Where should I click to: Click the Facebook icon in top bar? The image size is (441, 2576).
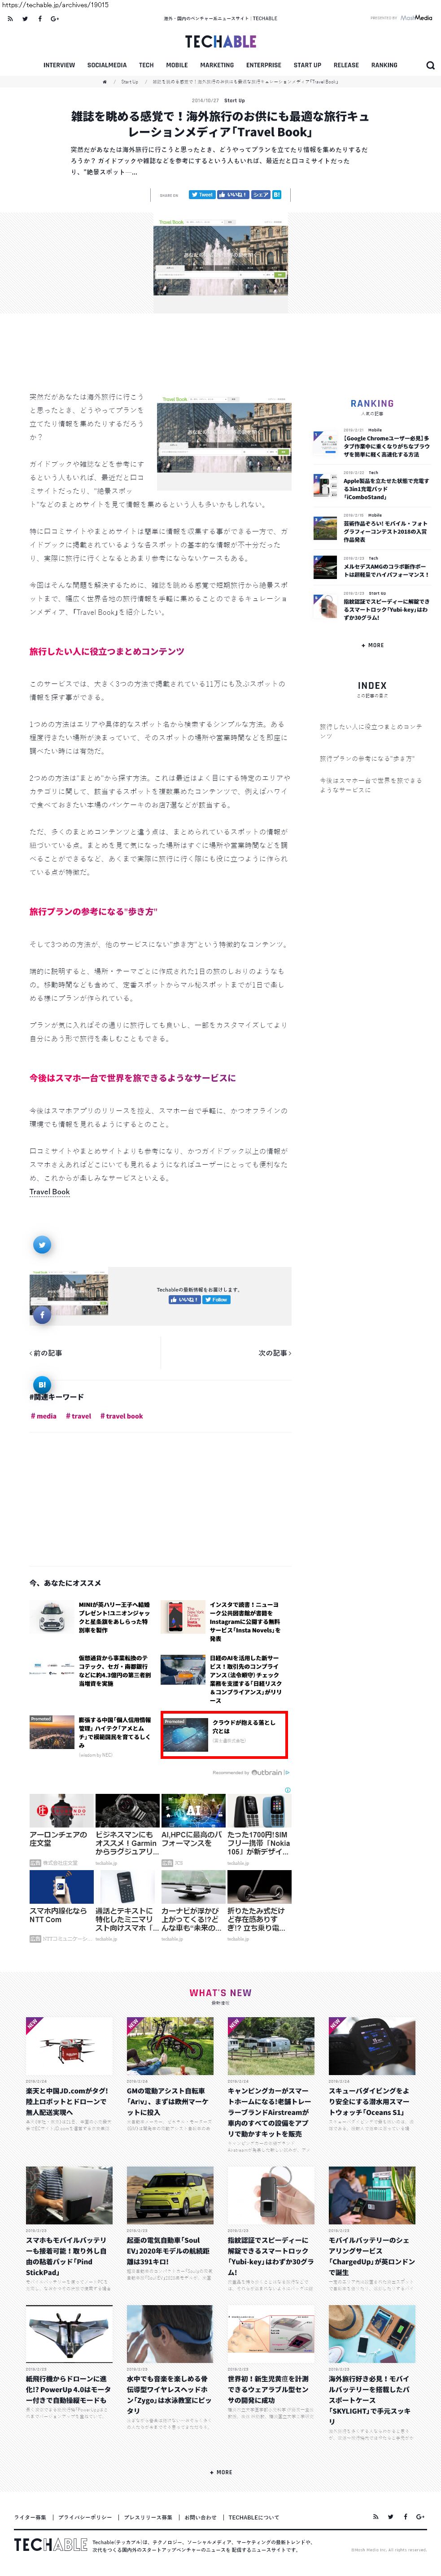click(x=40, y=18)
